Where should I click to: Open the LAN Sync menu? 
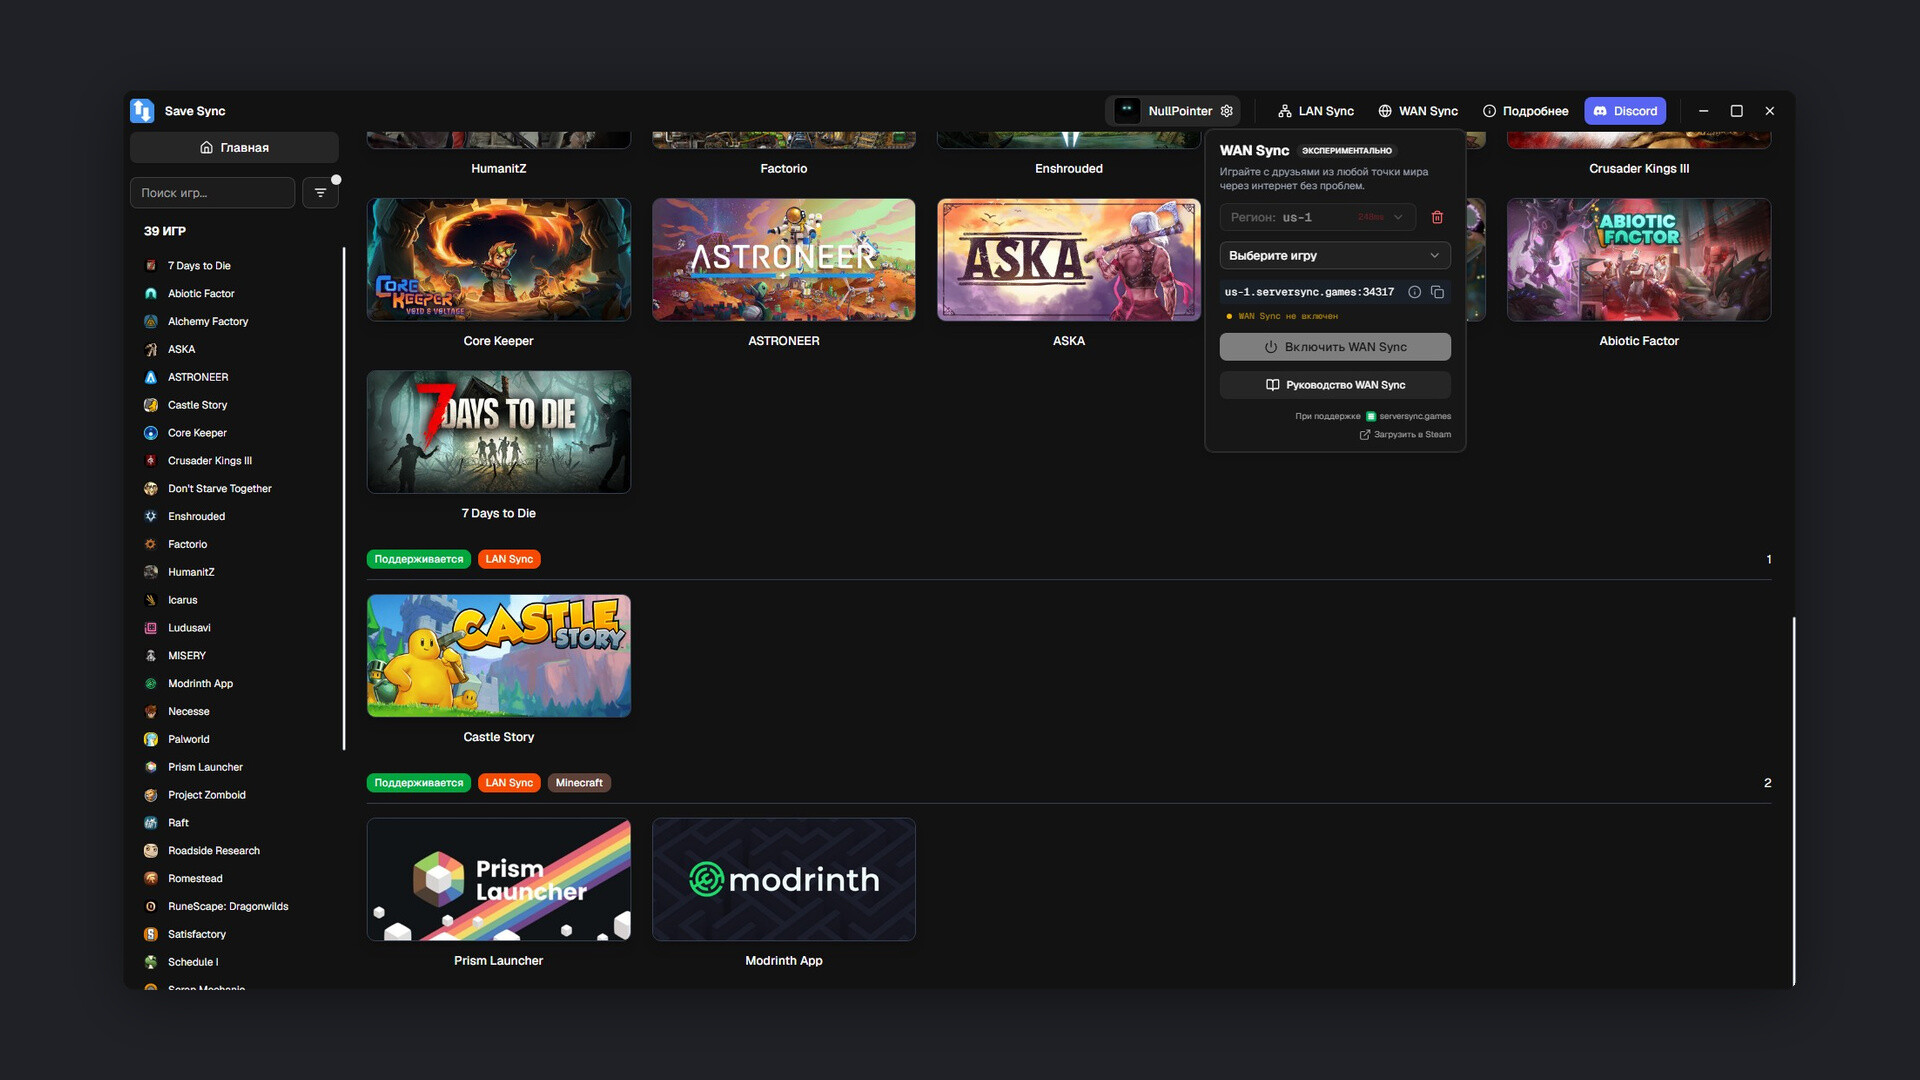coord(1315,111)
